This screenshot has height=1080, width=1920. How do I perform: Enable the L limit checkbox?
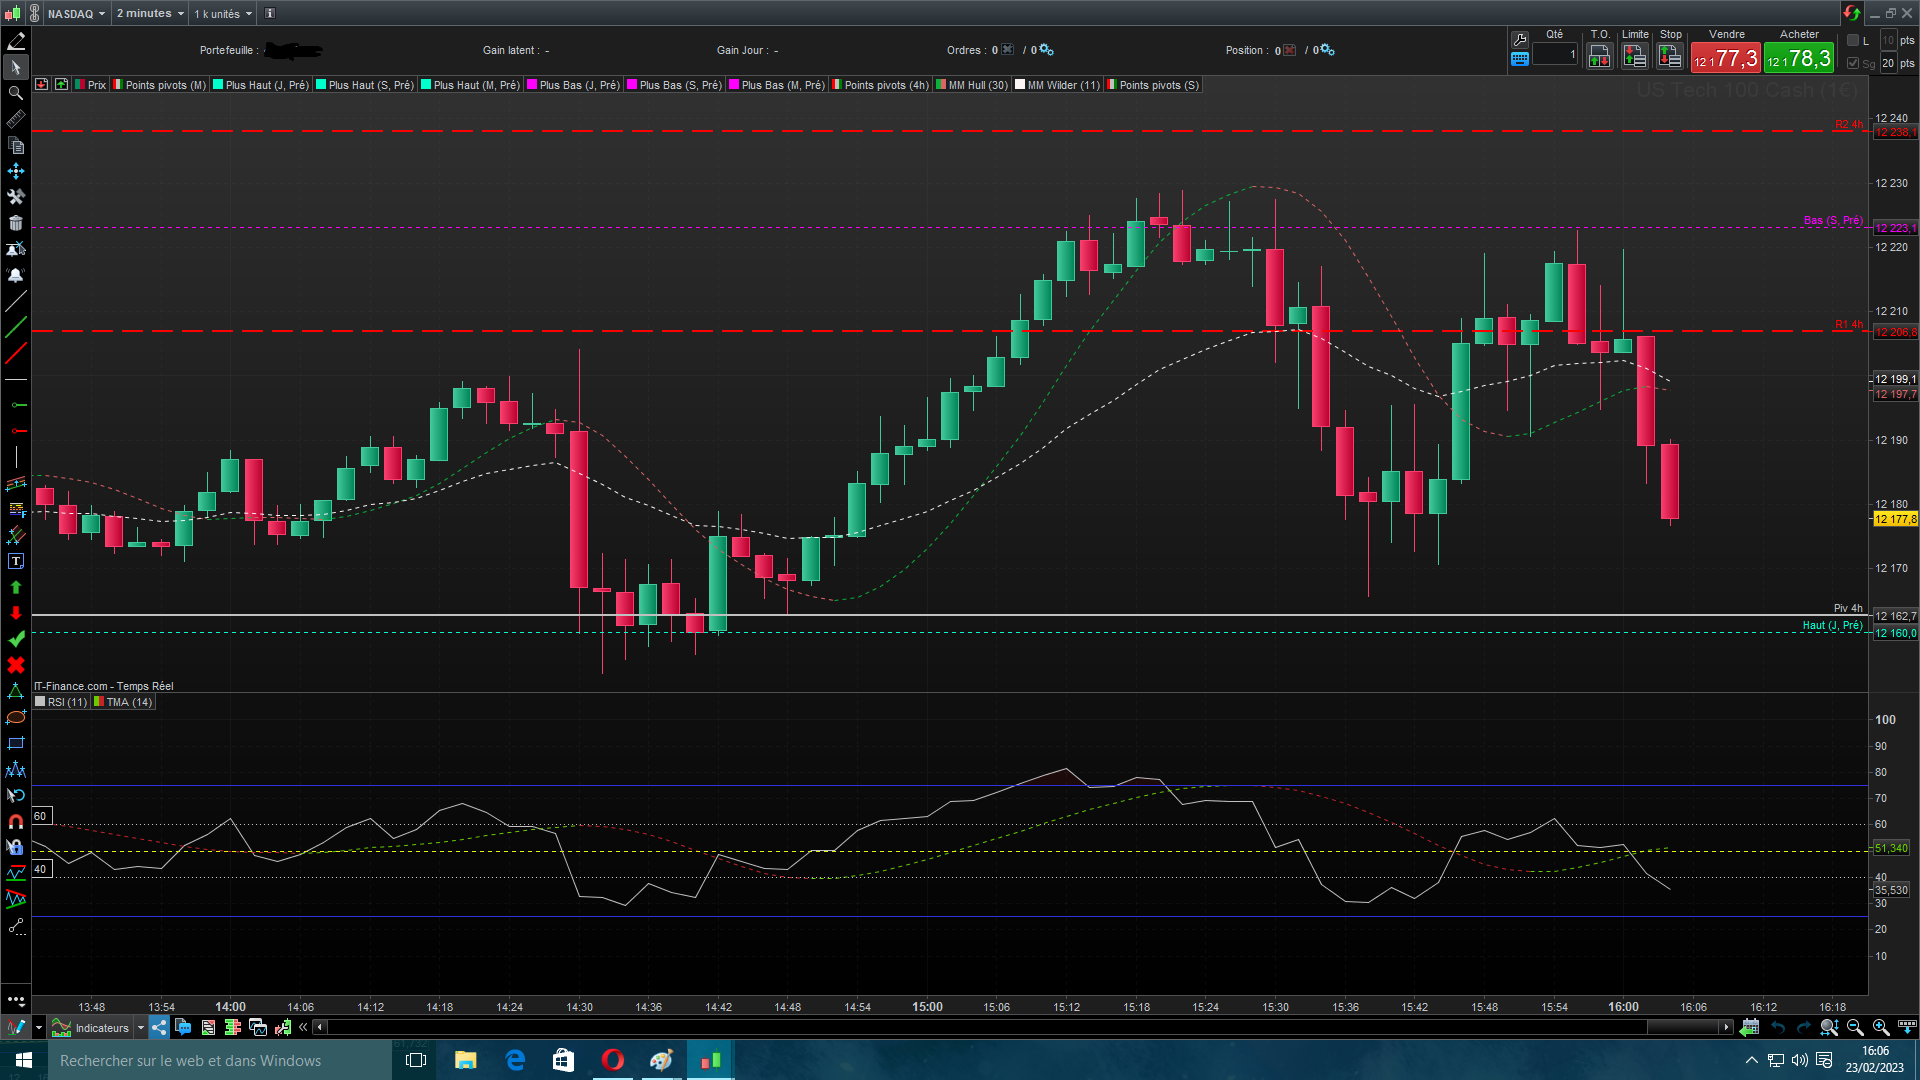[x=1853, y=40]
